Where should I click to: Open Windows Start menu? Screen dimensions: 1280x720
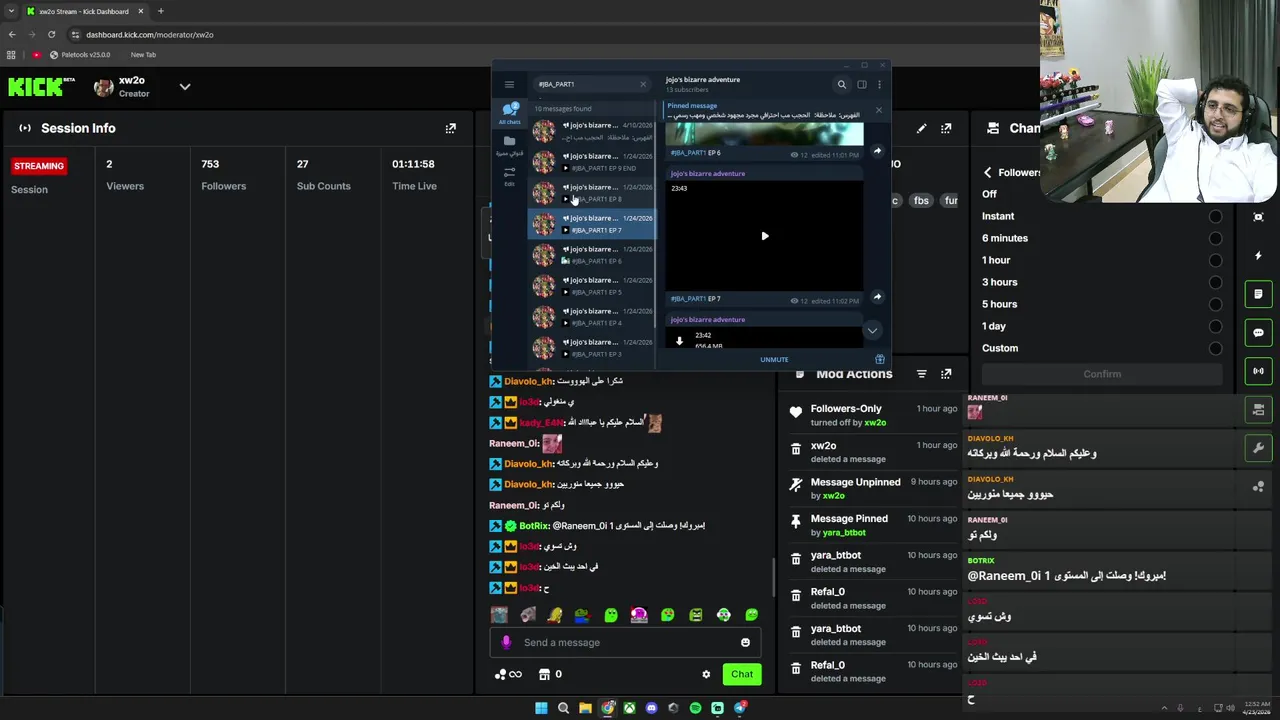[541, 708]
